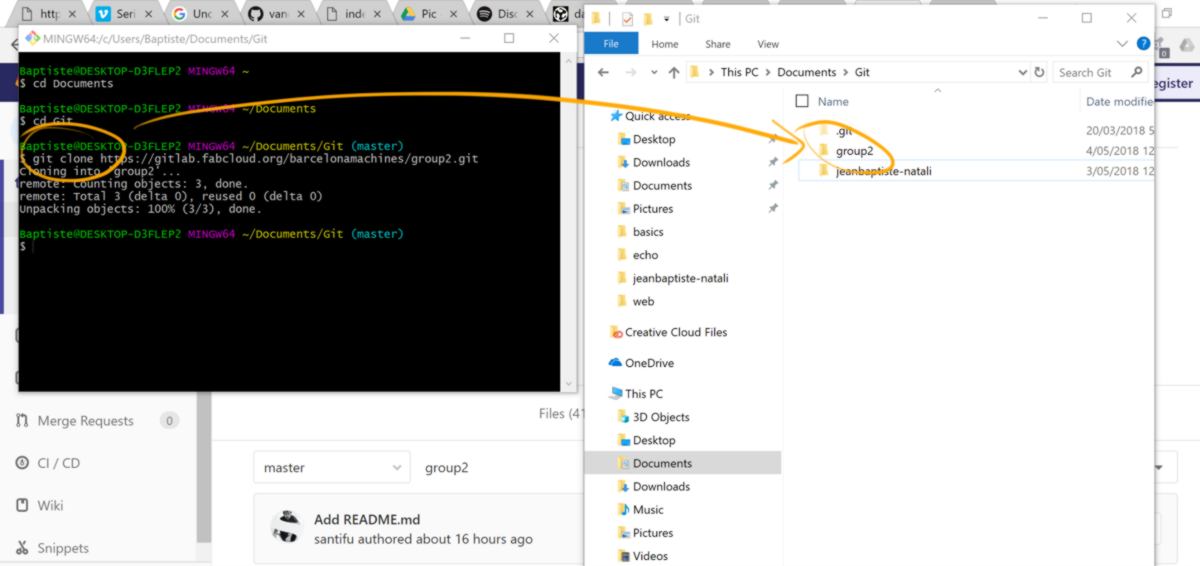Open Customize Quick Access Toolbar dropdown

[x=667, y=19]
